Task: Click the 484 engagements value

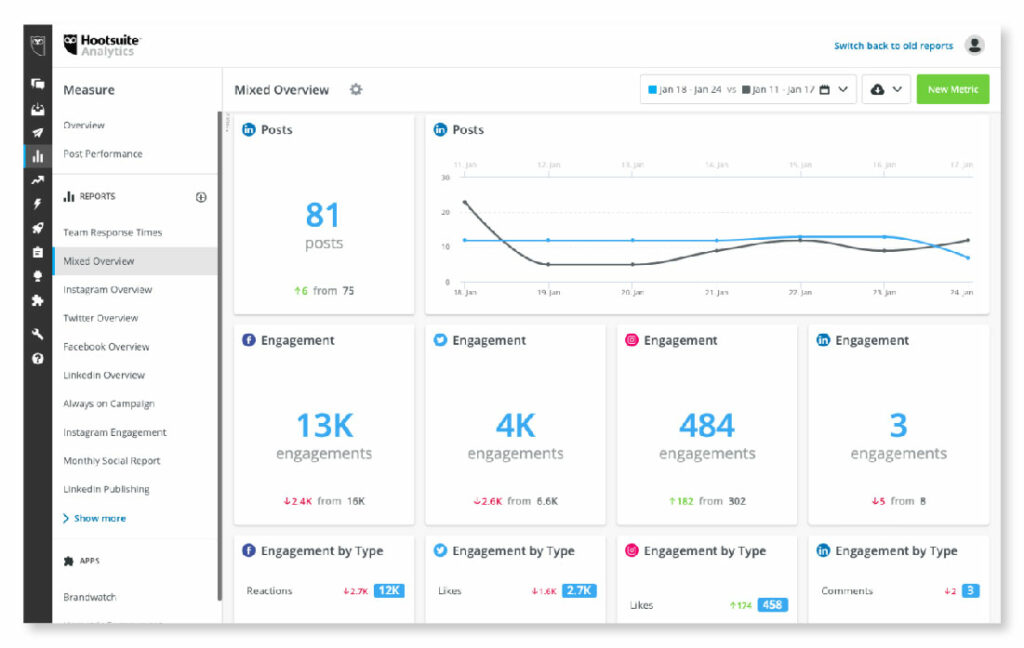Action: point(707,426)
